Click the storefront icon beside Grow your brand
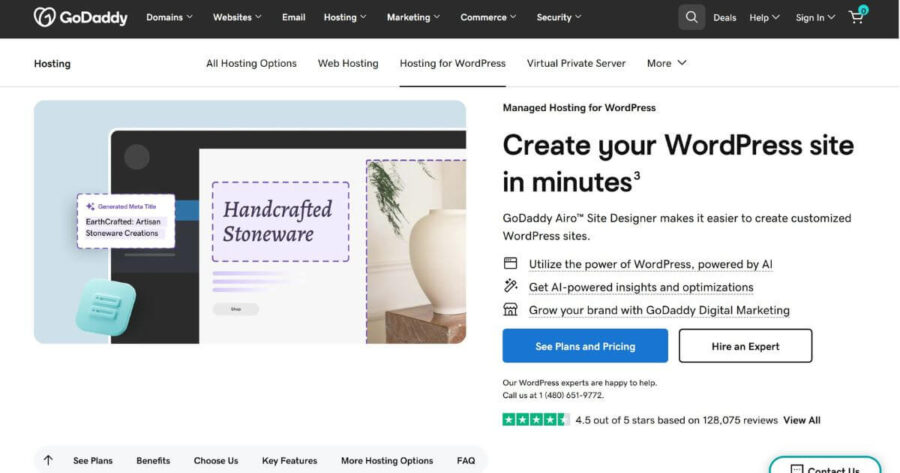Viewport: 900px width, 473px height. (x=510, y=309)
